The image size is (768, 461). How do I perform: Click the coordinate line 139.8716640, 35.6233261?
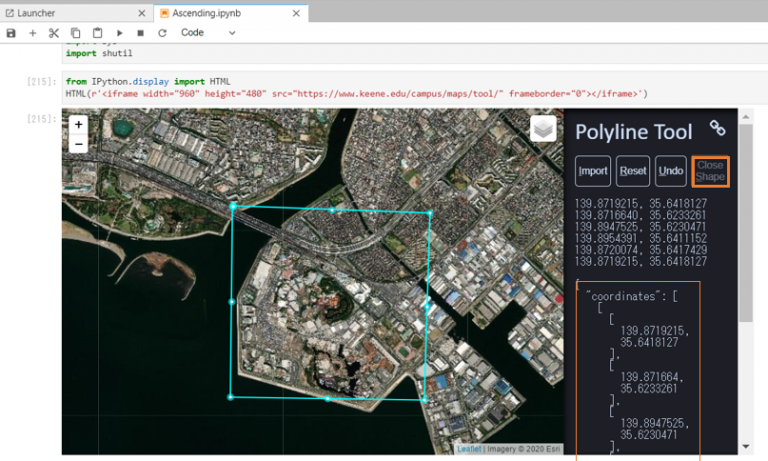(640, 215)
